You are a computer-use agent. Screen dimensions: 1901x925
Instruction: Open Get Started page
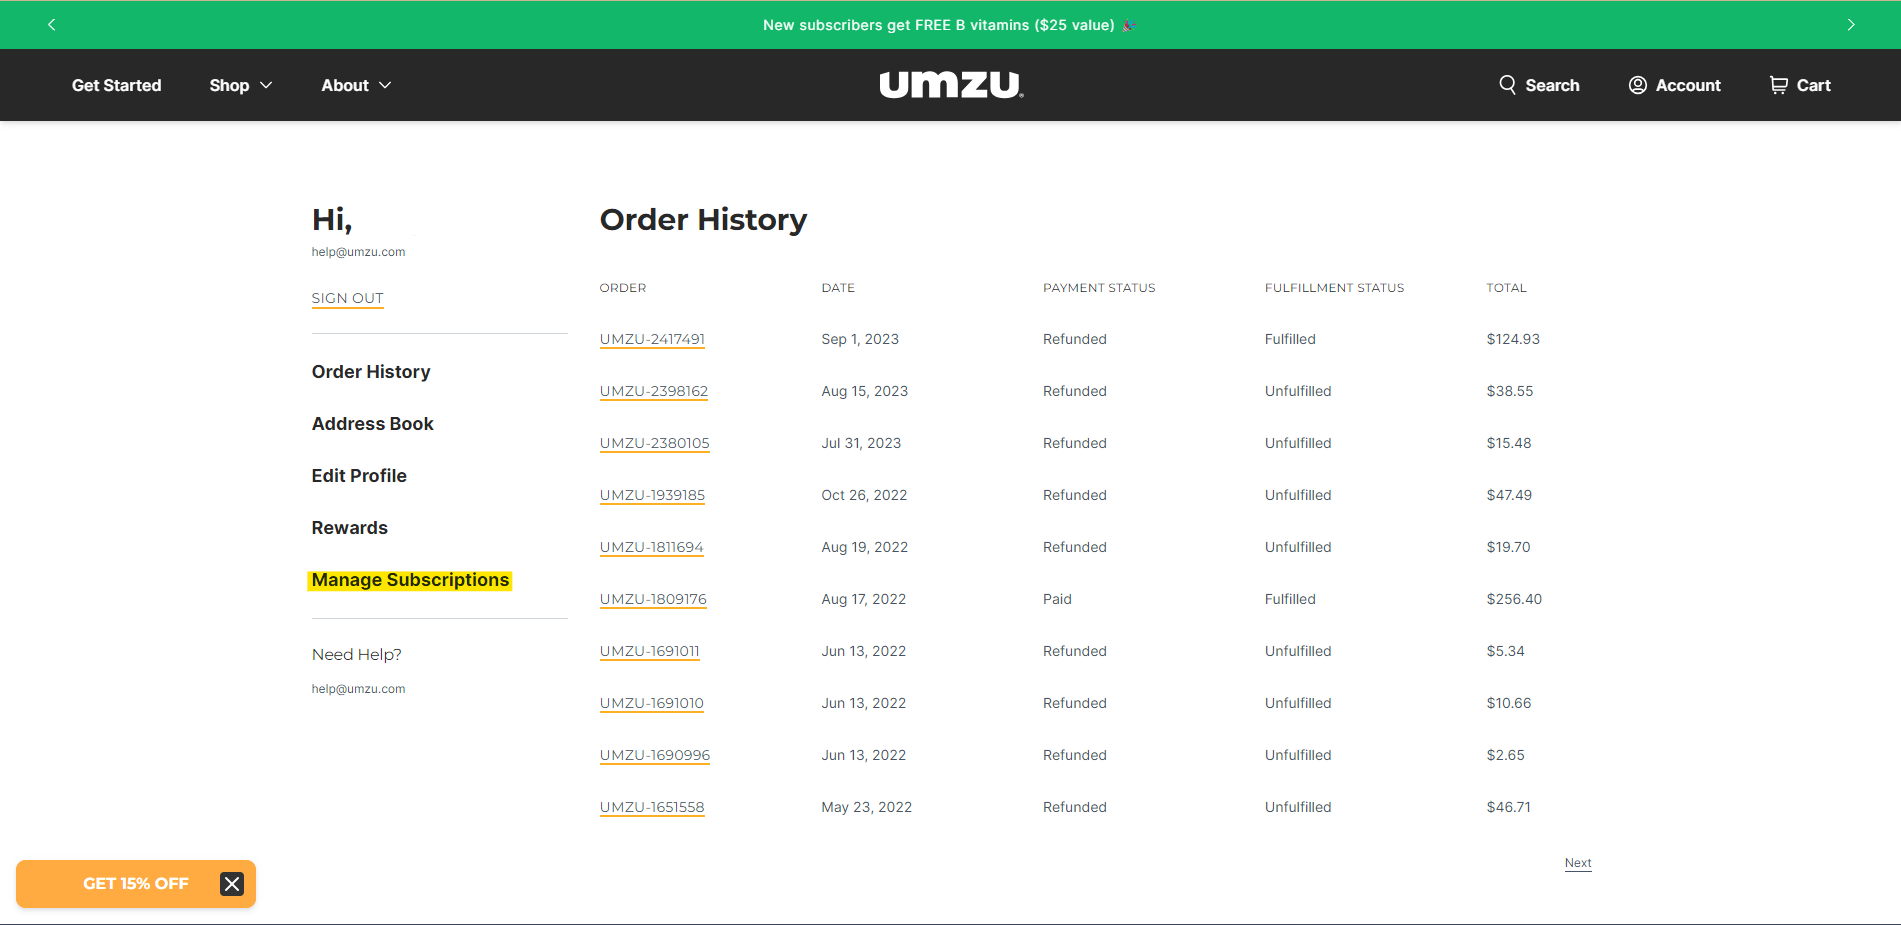click(x=116, y=85)
